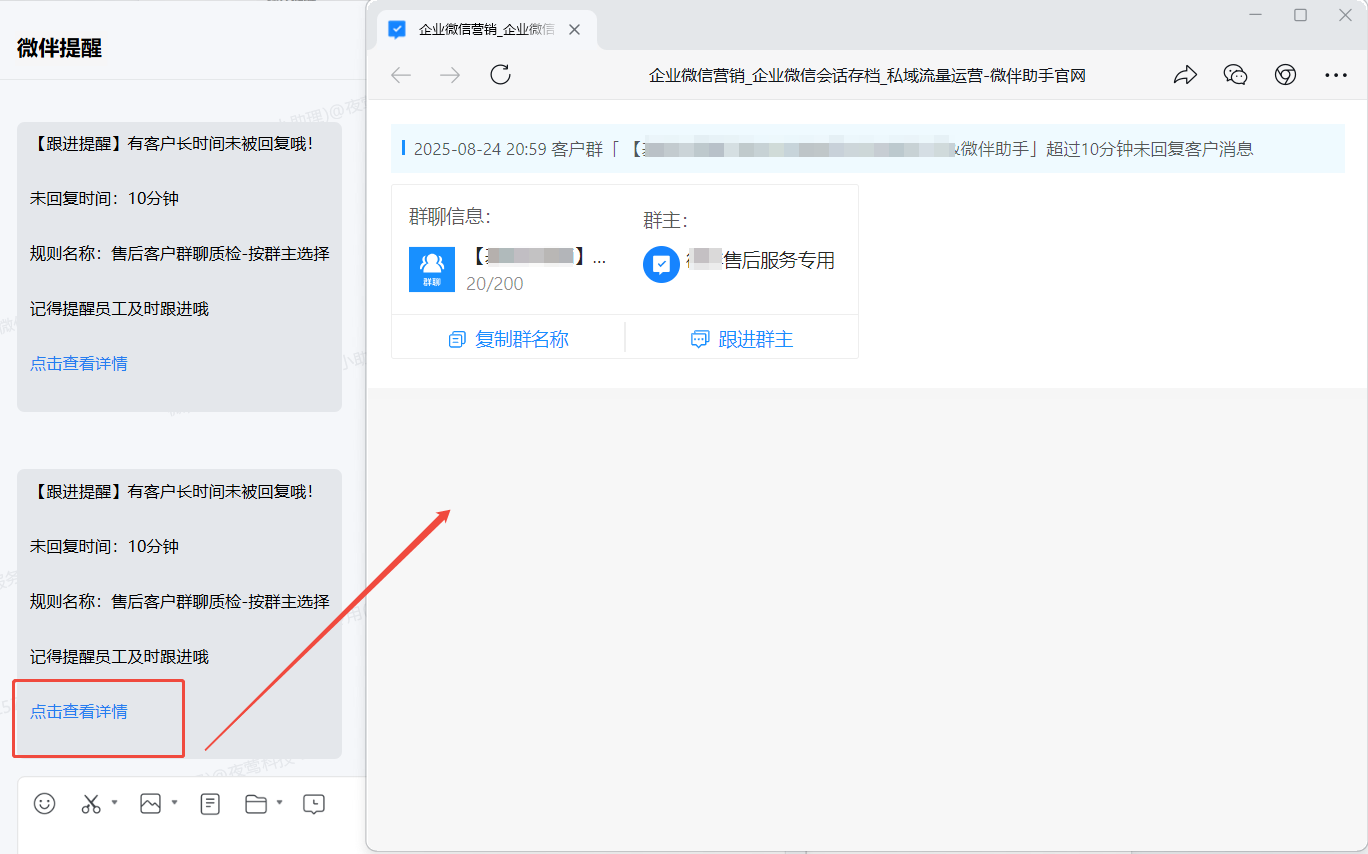Minimize the browser window
The height and width of the screenshot is (854, 1368).
pyautogui.click(x=1254, y=15)
